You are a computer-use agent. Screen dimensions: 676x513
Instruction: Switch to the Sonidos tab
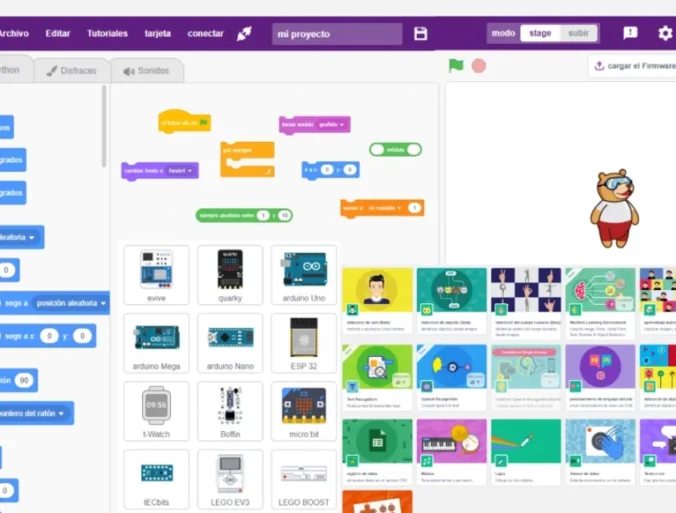click(147, 71)
